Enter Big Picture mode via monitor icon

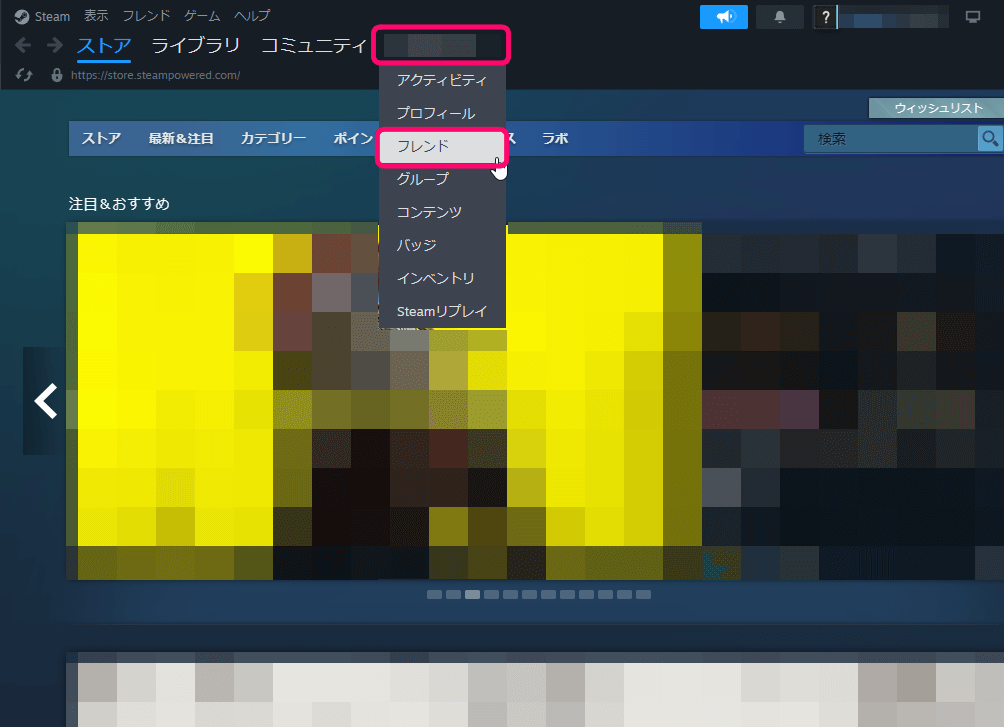point(972,17)
